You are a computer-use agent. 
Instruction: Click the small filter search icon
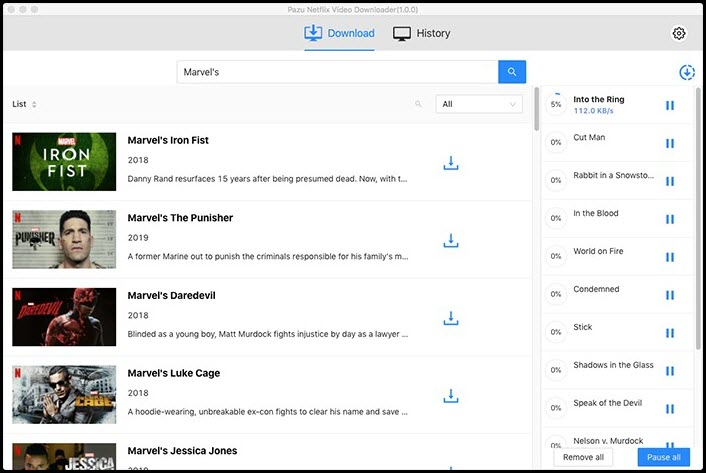pyautogui.click(x=418, y=104)
